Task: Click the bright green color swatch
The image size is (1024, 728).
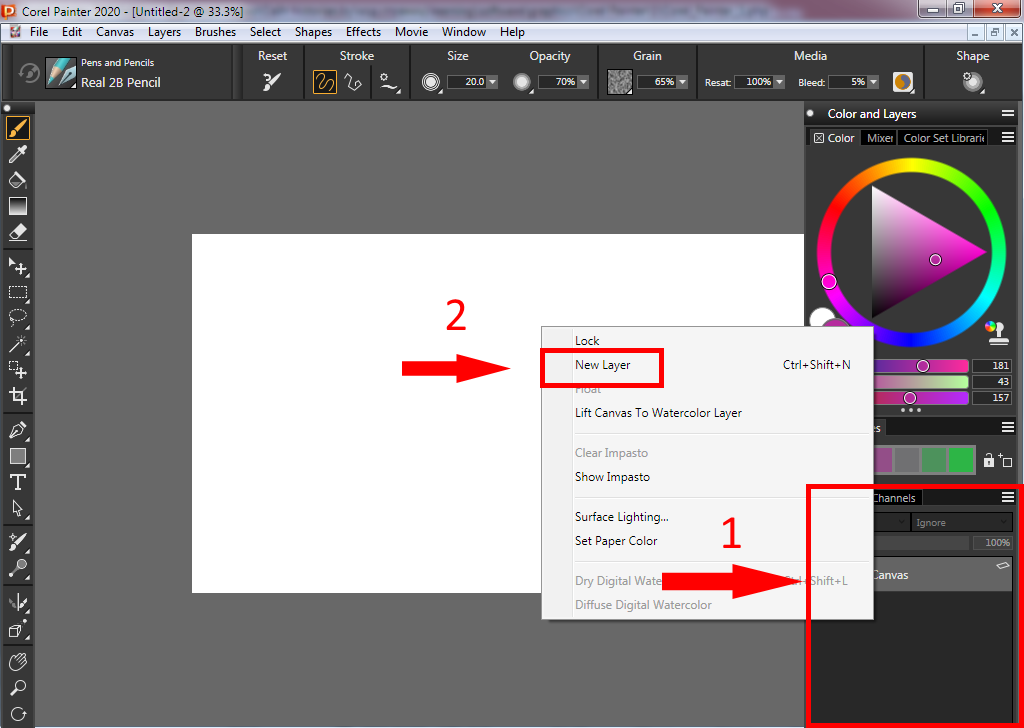Action: tap(961, 460)
